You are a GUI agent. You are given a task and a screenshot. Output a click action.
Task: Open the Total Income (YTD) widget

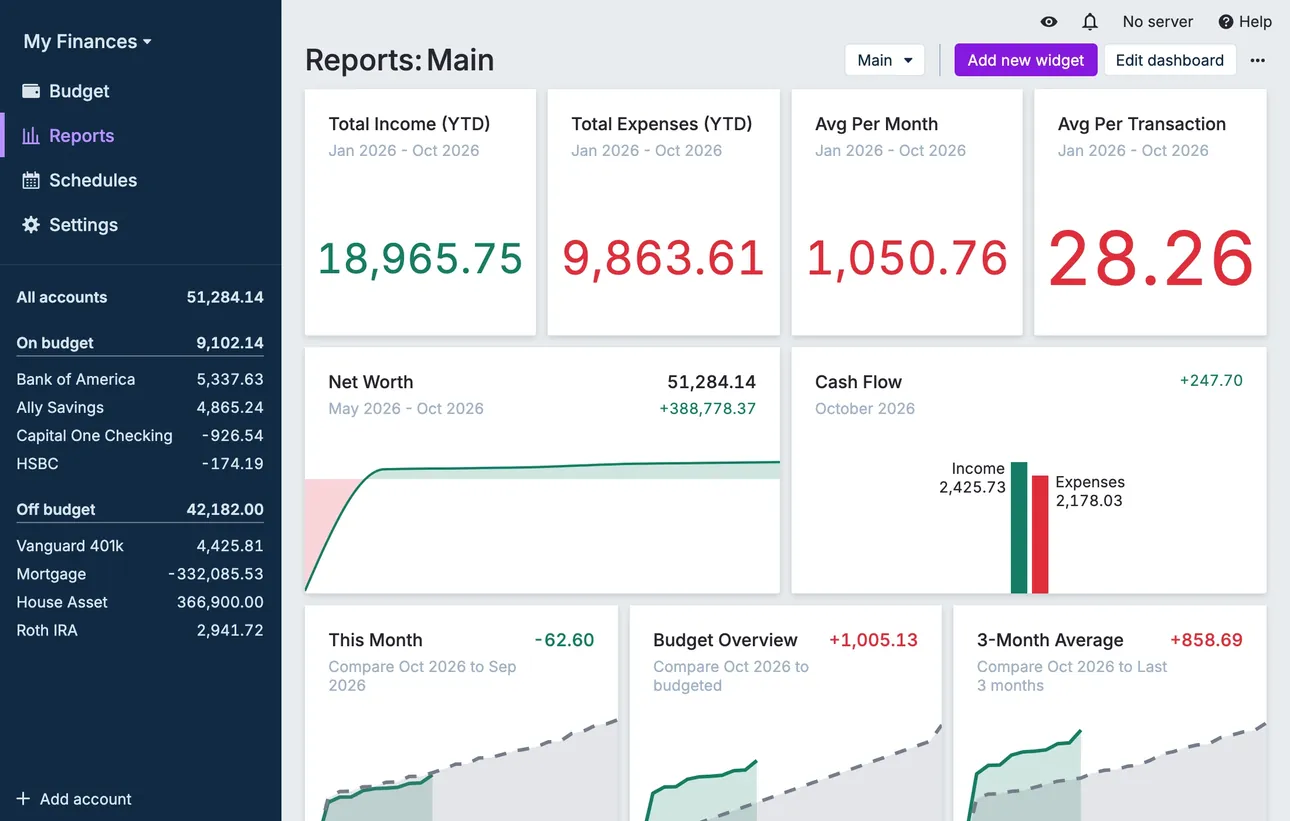tap(420, 212)
